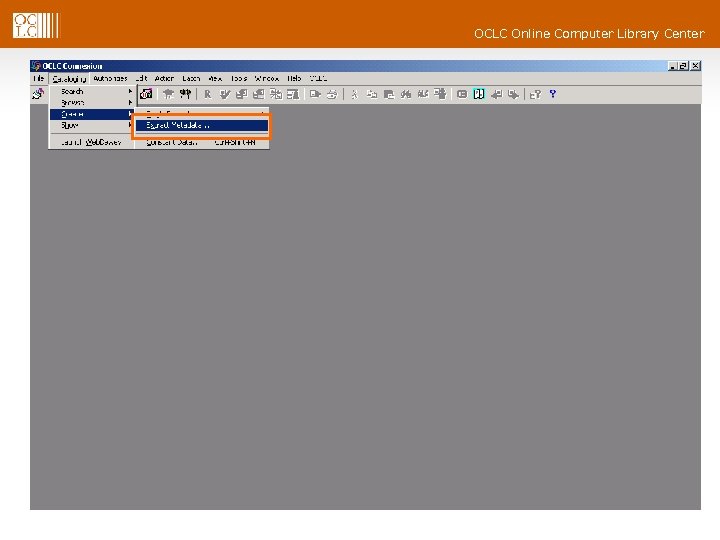Click the highlighted teal-bordered toolbar icon

[x=479, y=94]
